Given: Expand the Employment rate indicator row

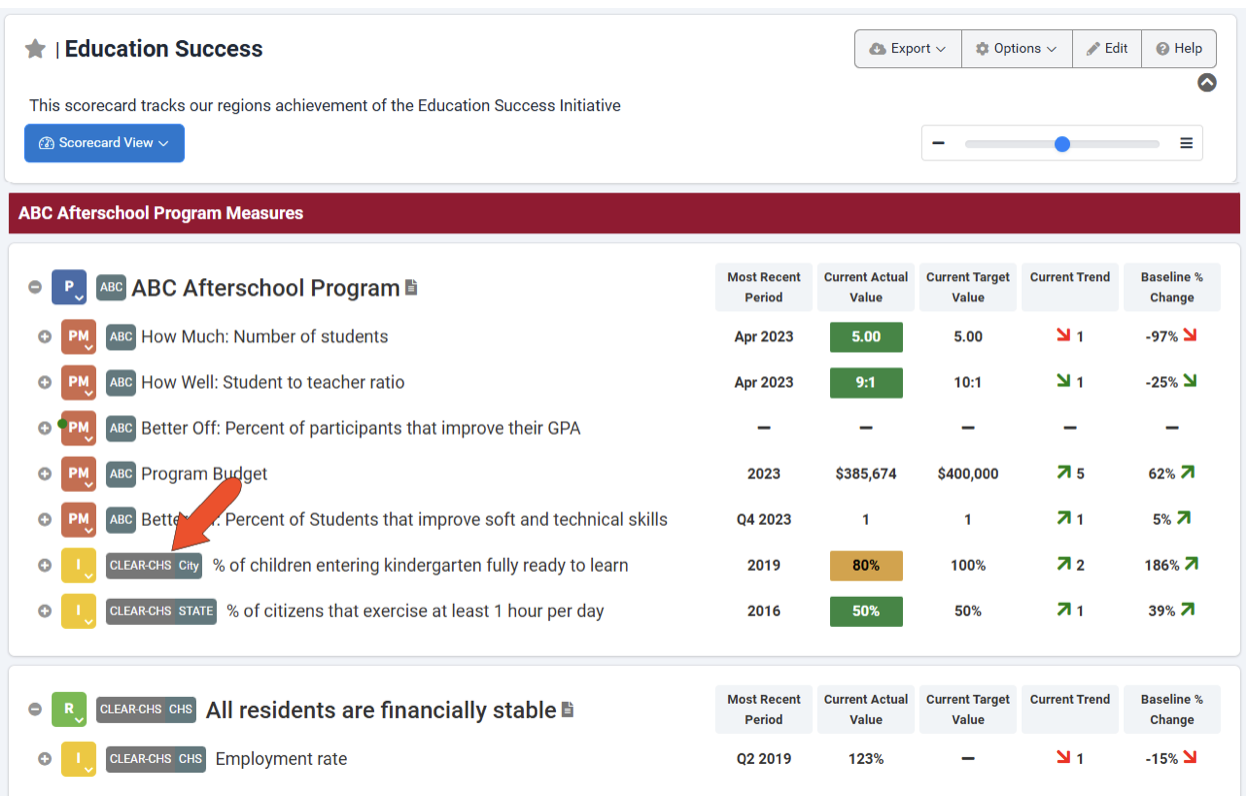Looking at the screenshot, I should coord(44,759).
